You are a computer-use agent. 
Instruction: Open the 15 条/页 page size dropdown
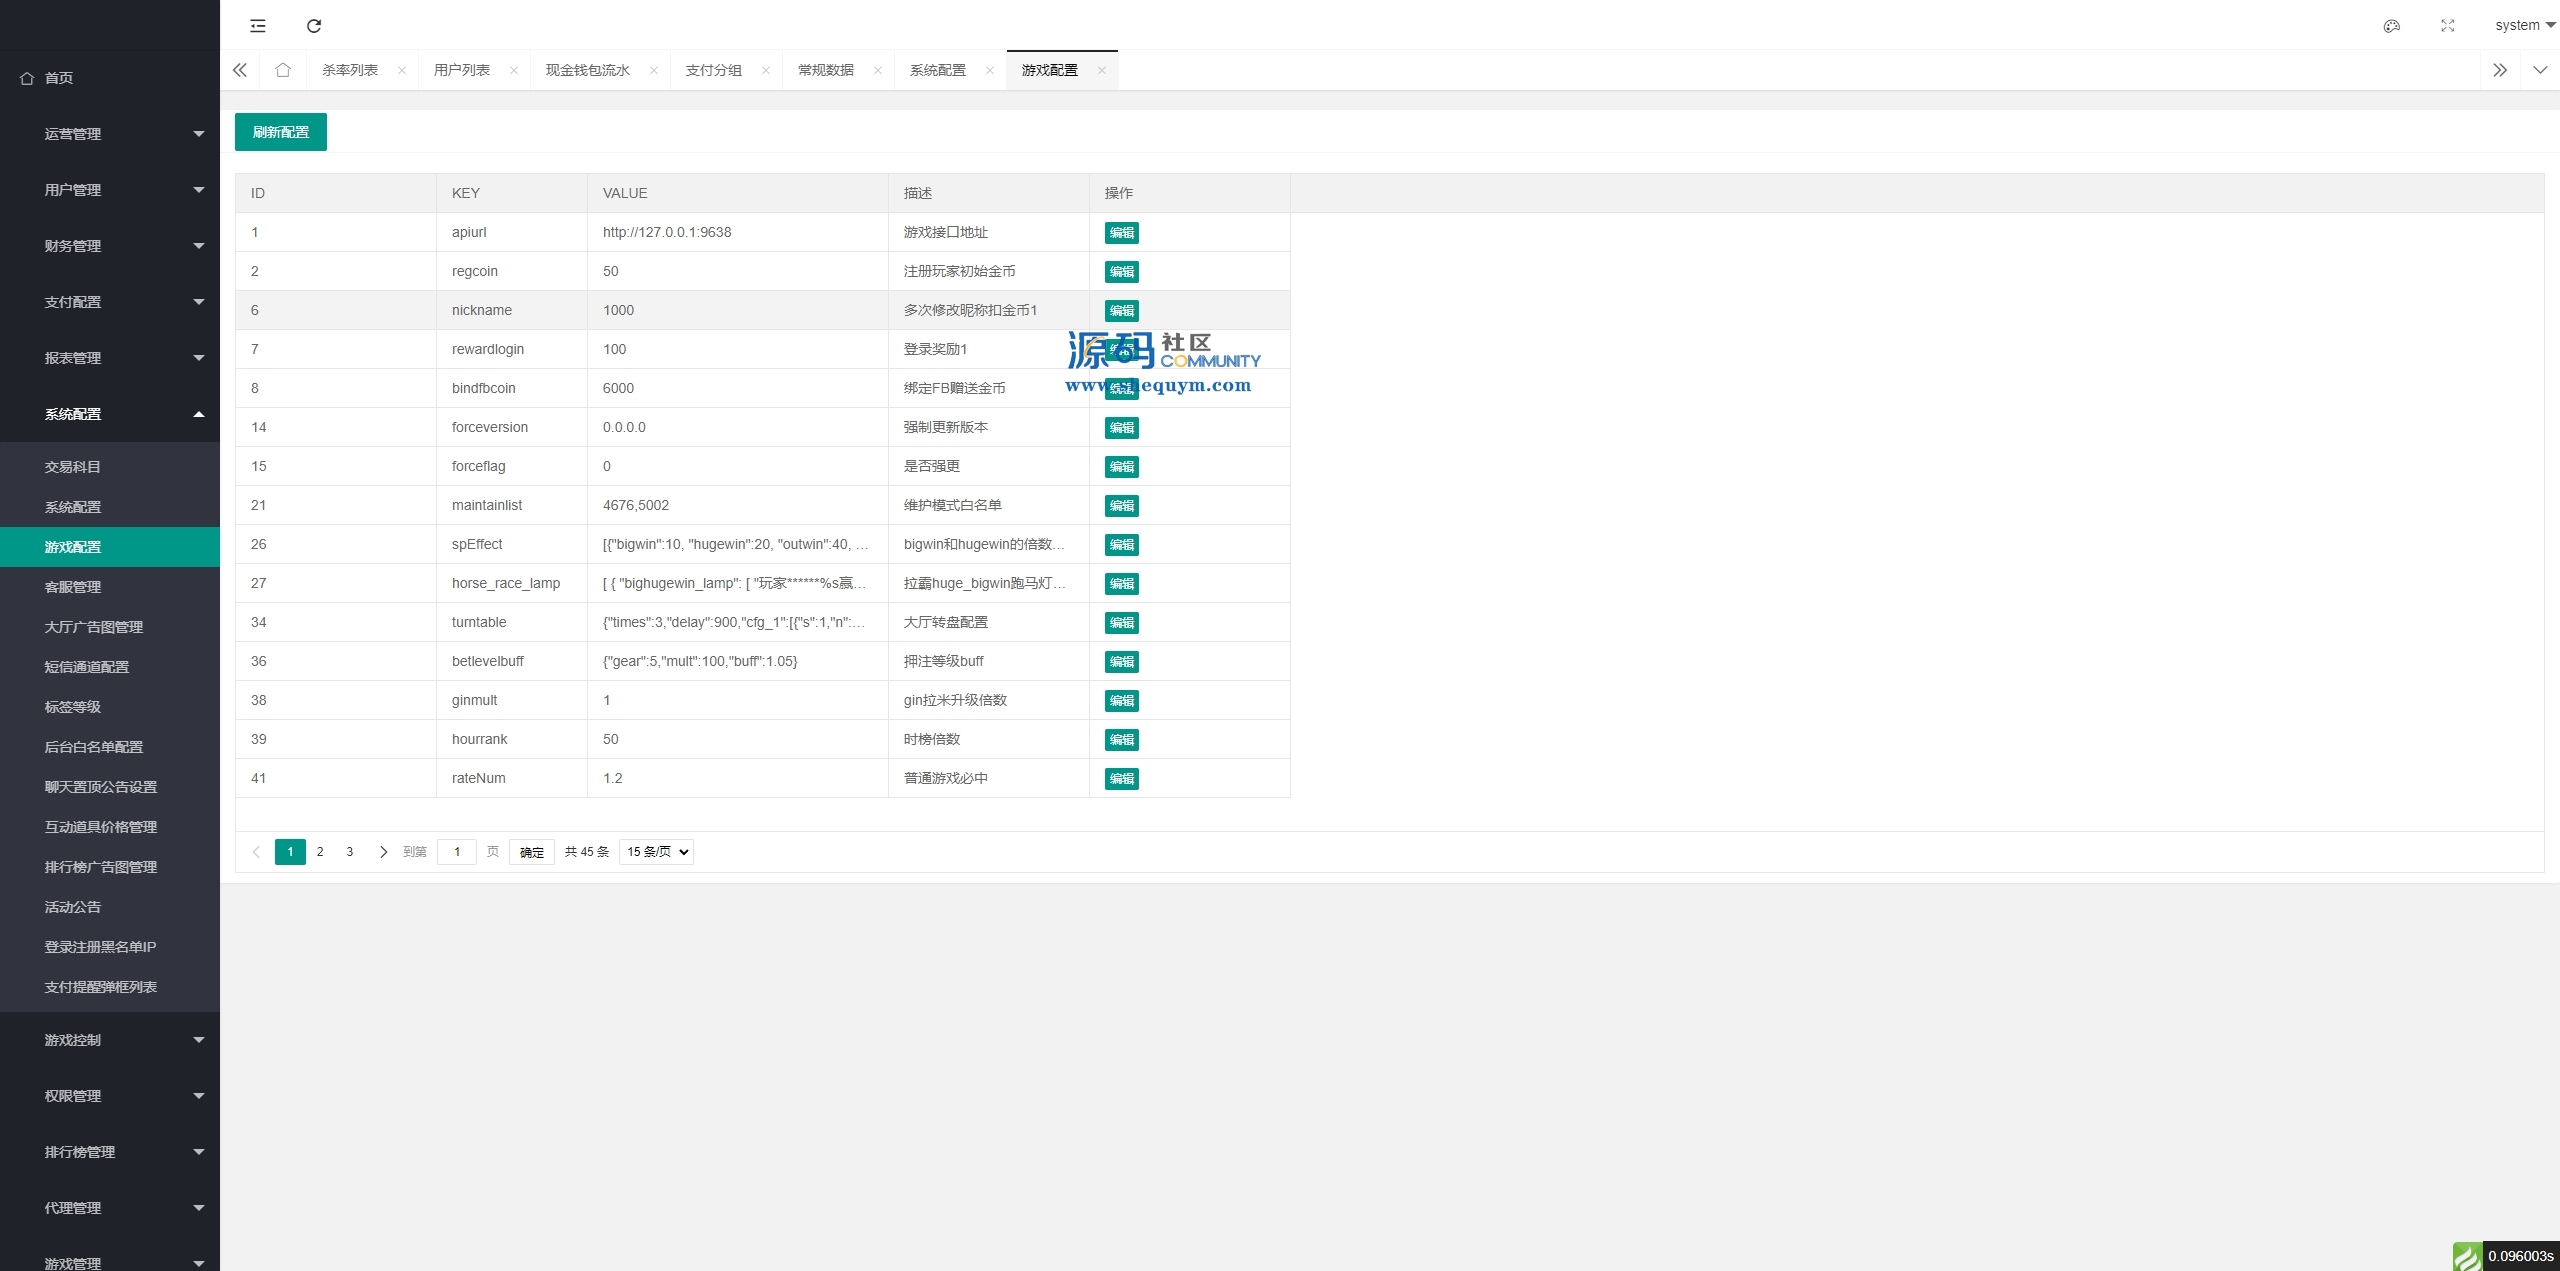(x=657, y=852)
